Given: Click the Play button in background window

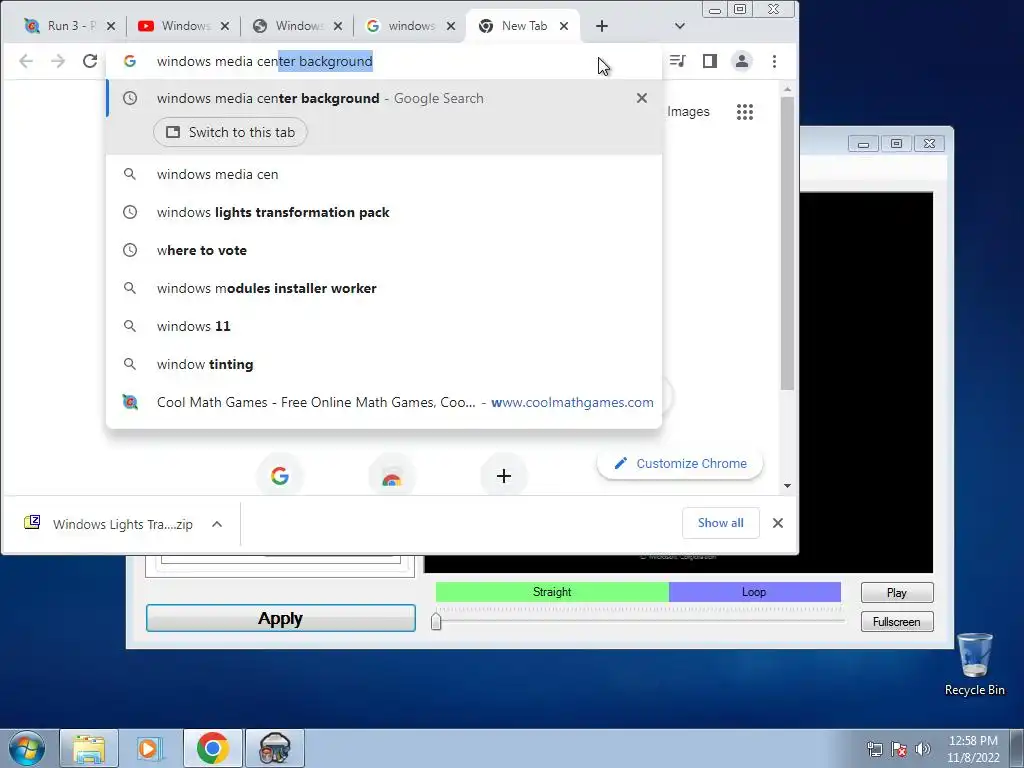Looking at the screenshot, I should pos(897,592).
